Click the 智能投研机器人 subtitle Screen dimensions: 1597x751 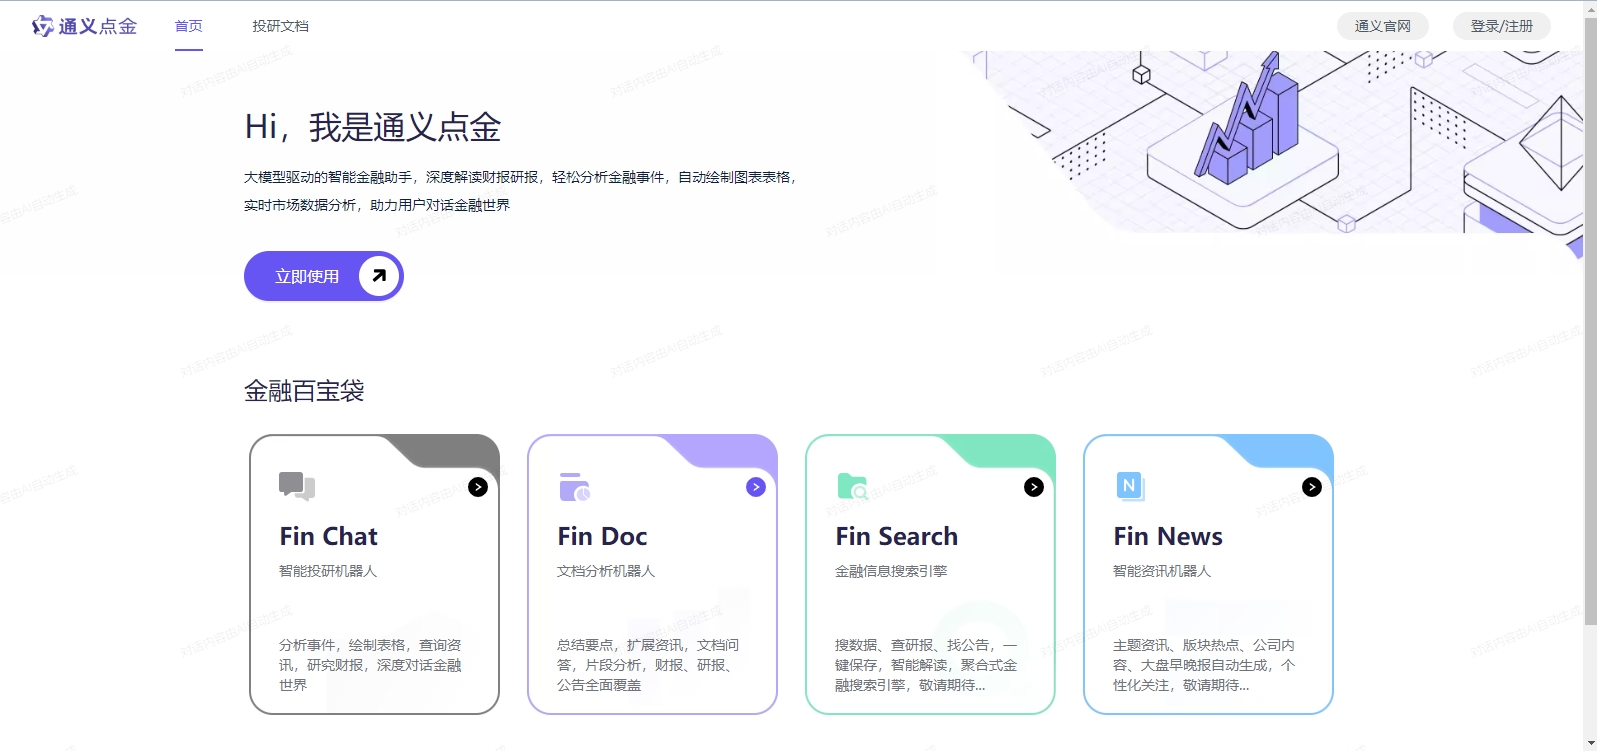(x=328, y=571)
